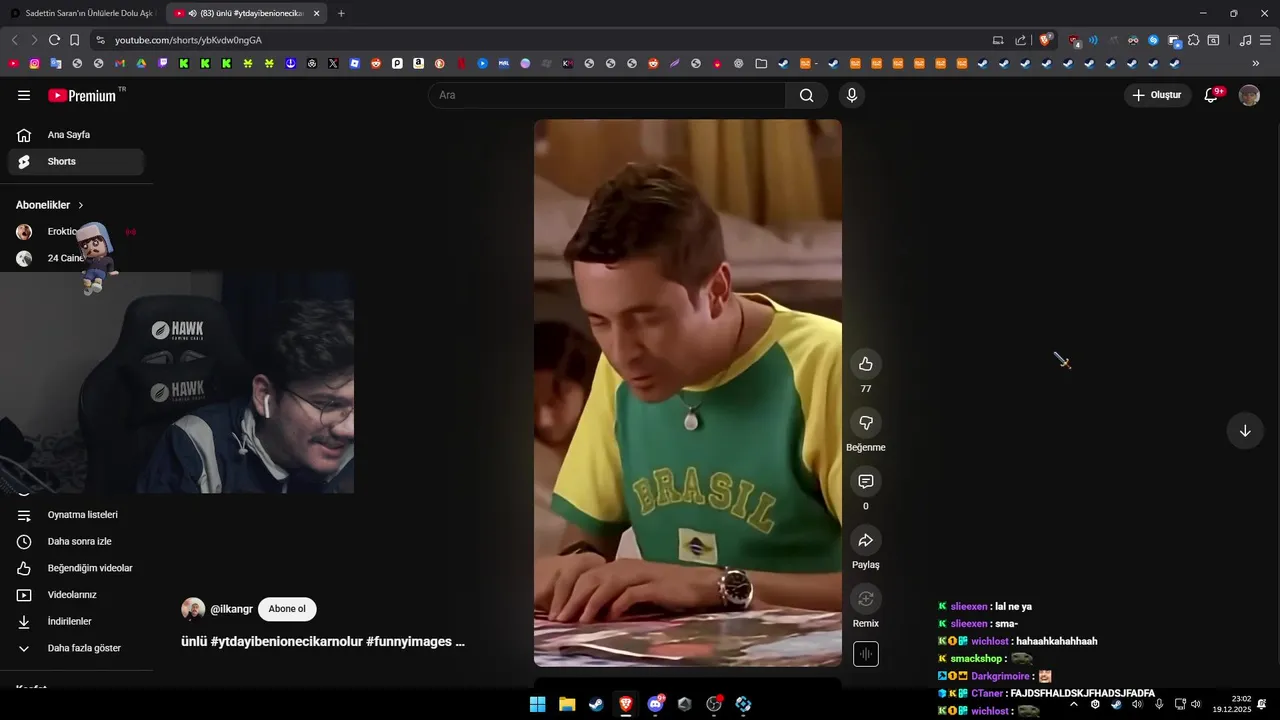Open Daha sonra izle

(76, 541)
